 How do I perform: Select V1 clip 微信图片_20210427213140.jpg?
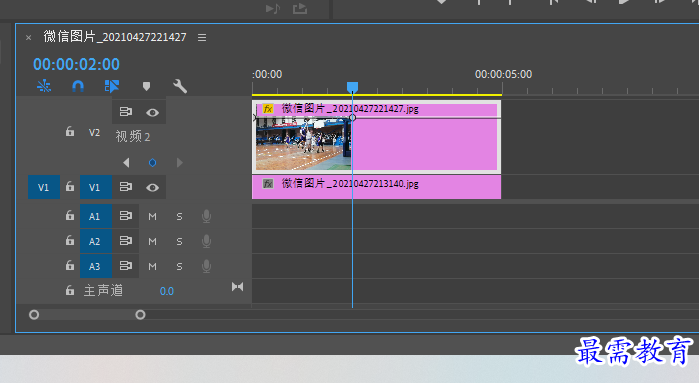(377, 187)
